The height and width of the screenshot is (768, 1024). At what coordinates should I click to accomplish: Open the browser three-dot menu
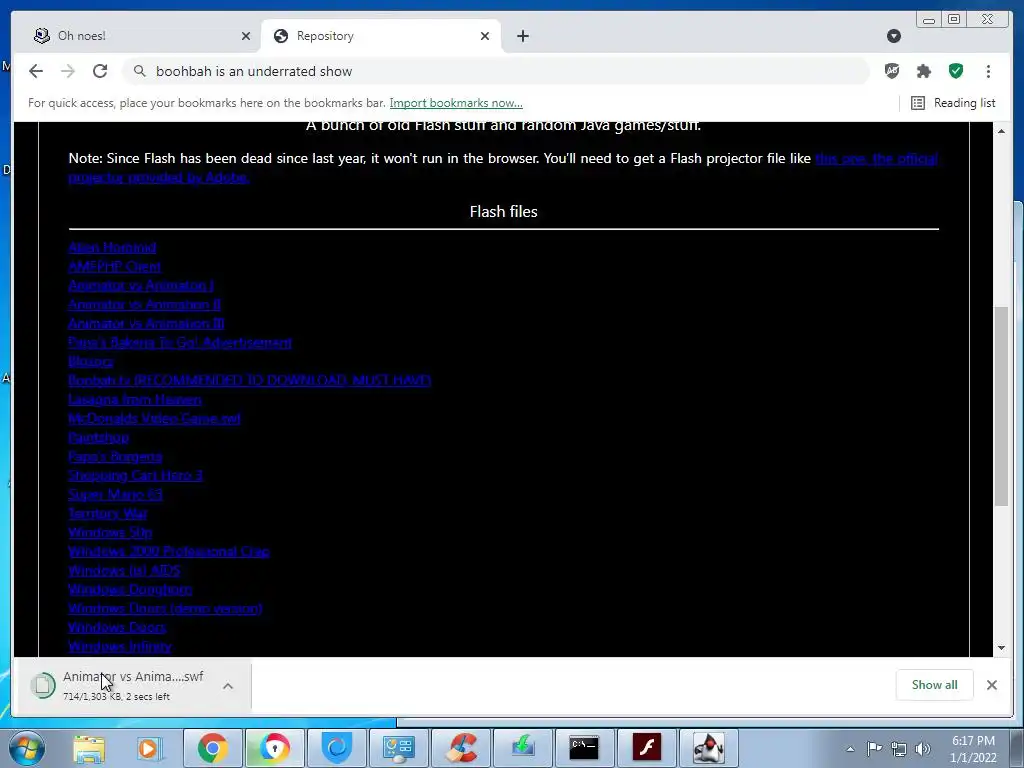coord(988,71)
